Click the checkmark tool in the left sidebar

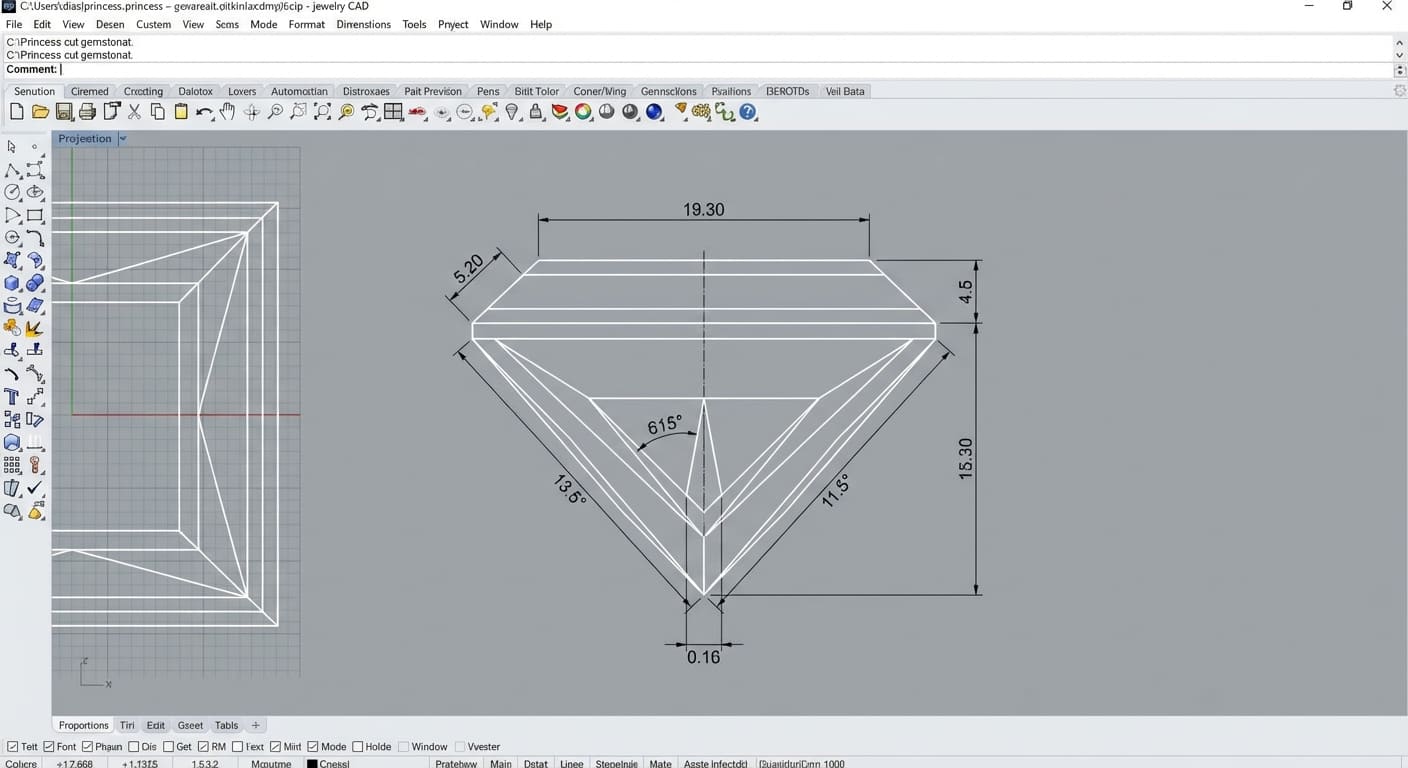[35, 488]
